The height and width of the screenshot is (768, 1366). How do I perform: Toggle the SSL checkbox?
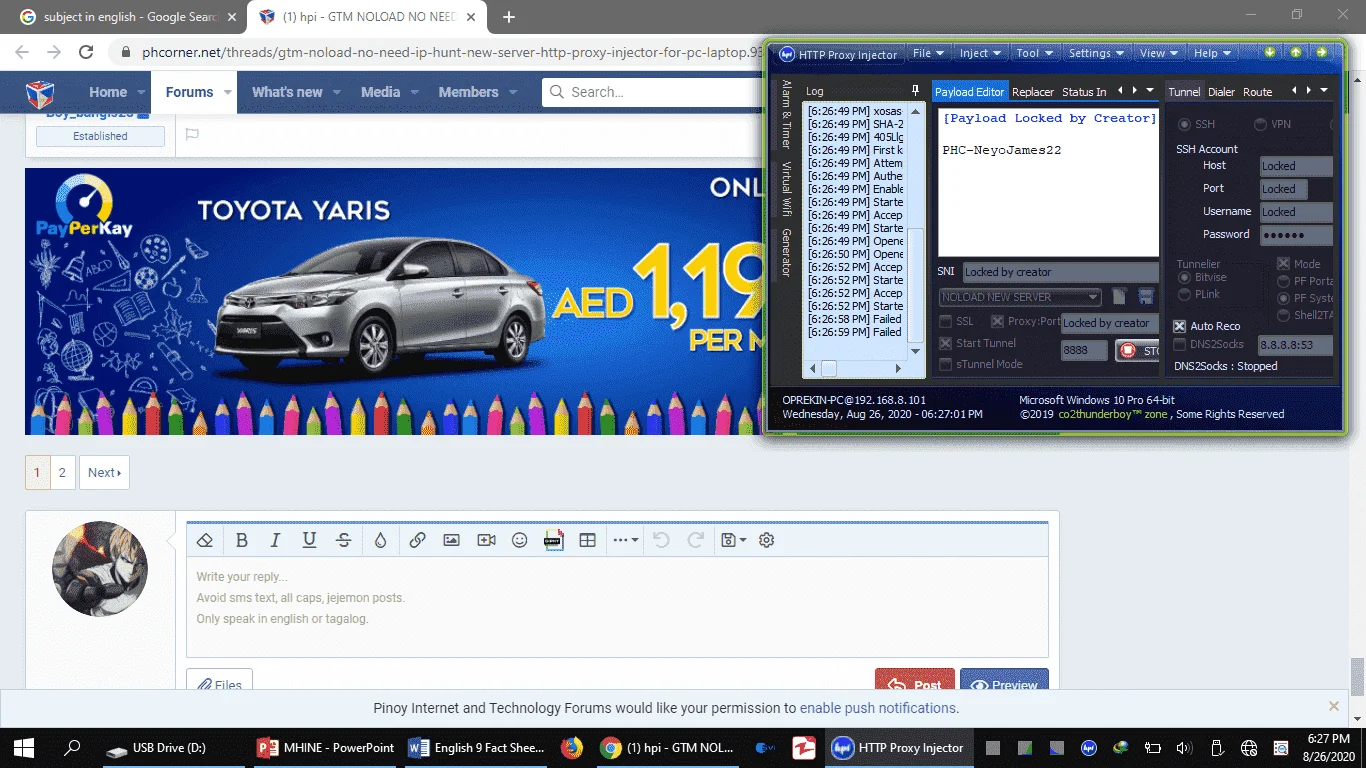(946, 322)
